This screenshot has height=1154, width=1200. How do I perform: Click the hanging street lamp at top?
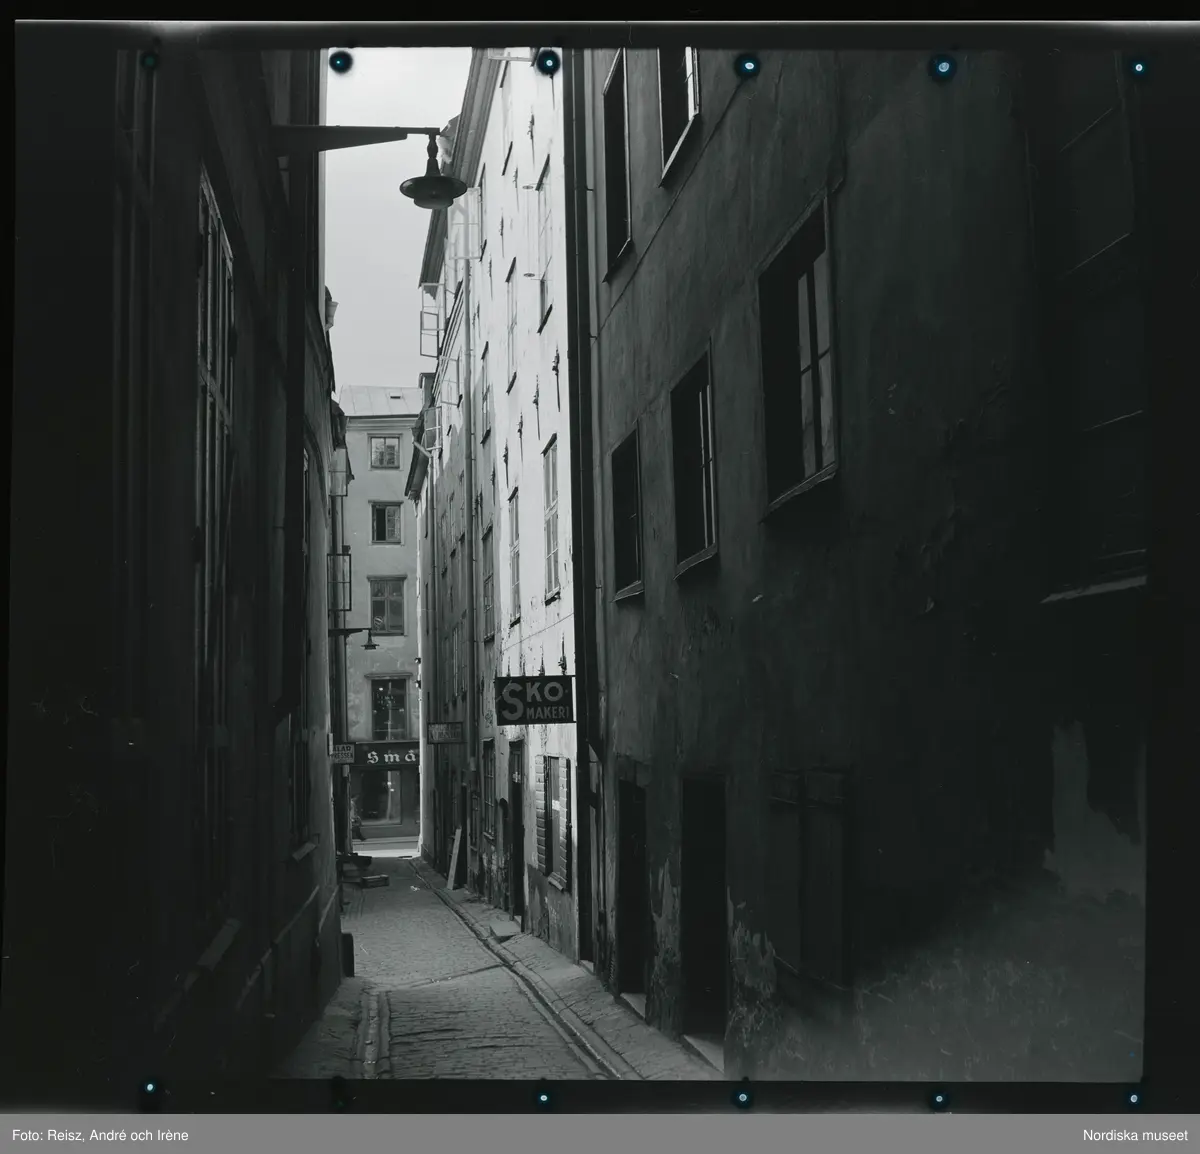coord(432,185)
